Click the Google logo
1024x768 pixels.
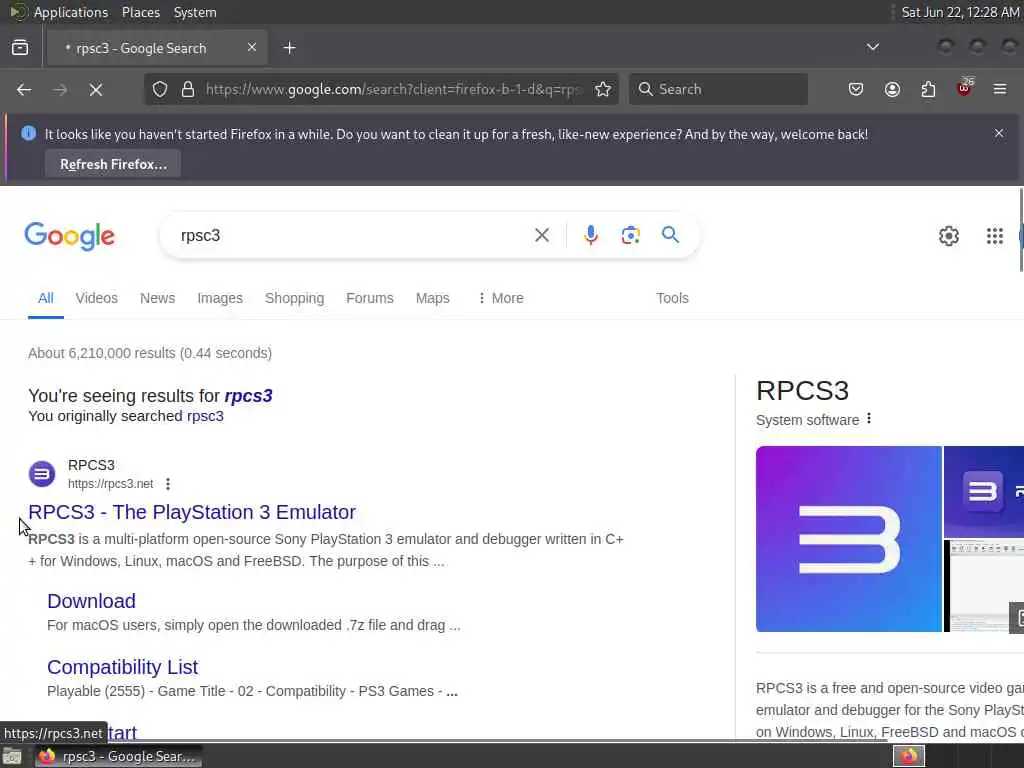click(x=69, y=236)
